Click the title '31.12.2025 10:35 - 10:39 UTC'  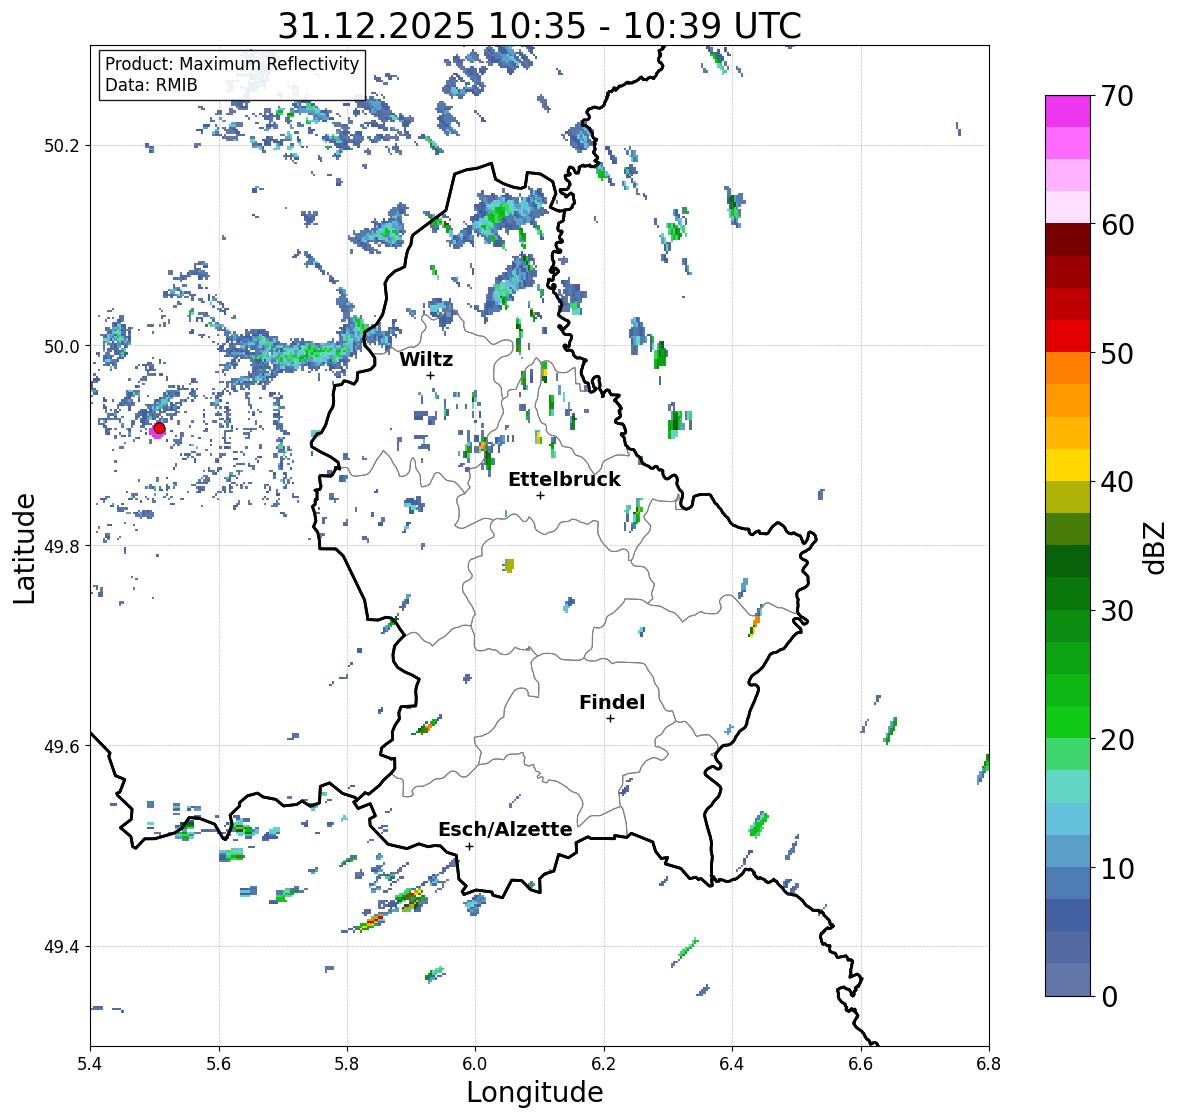tap(539, 26)
